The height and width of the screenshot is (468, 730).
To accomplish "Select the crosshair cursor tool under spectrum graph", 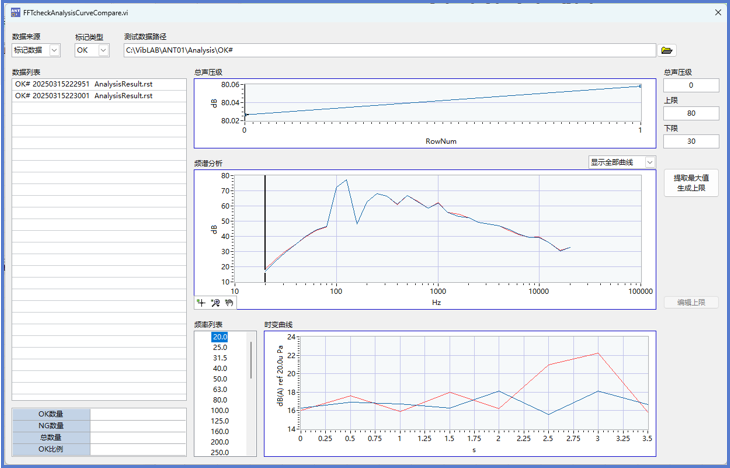I will (x=201, y=302).
